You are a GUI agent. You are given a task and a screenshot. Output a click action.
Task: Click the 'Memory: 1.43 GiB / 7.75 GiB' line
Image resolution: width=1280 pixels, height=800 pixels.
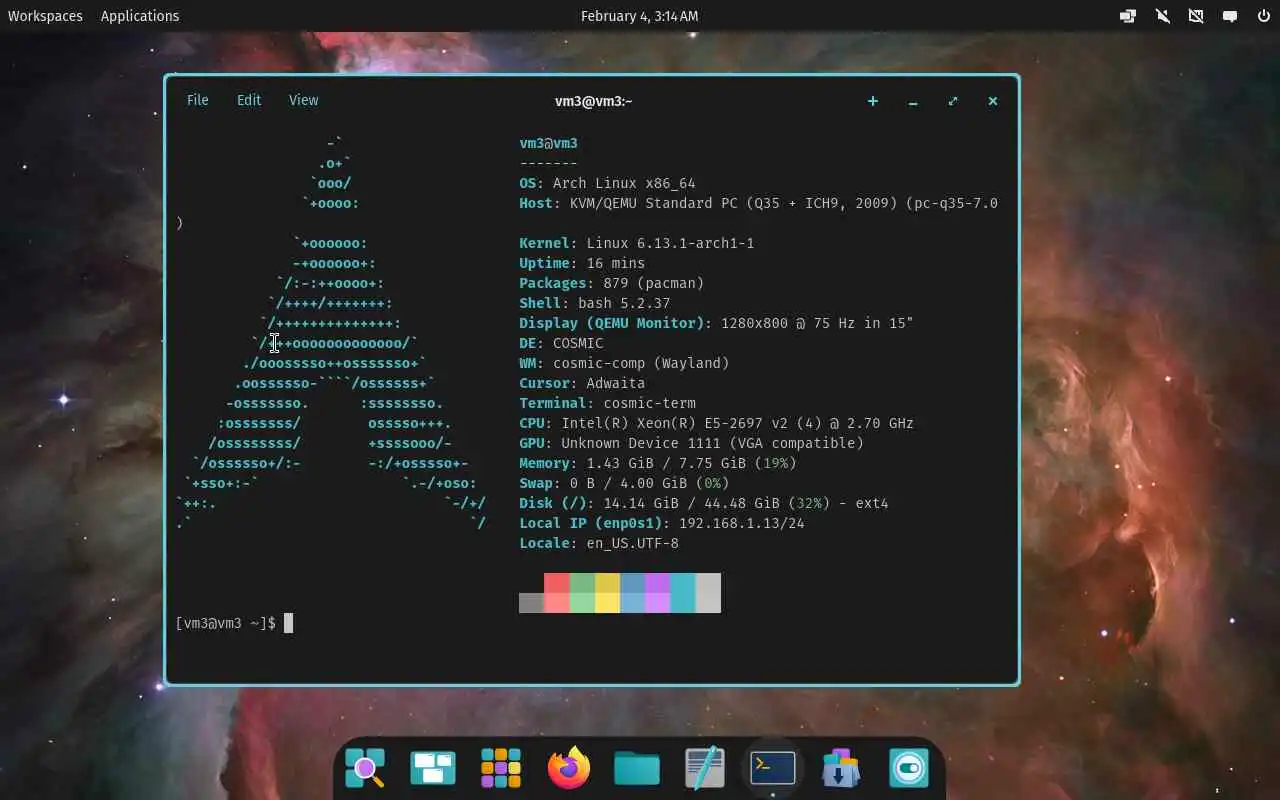tap(657, 463)
